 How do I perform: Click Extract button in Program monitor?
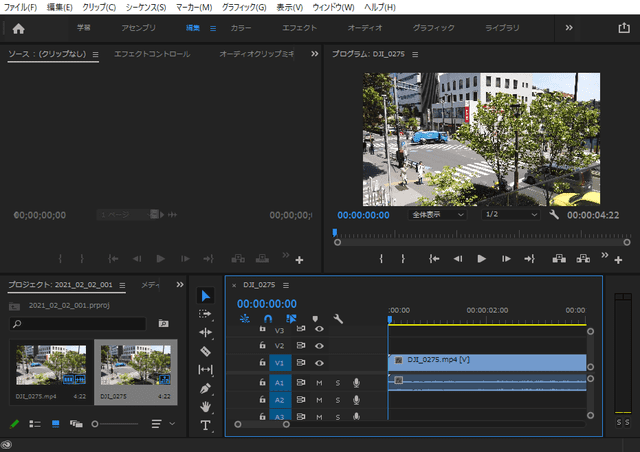[583, 258]
